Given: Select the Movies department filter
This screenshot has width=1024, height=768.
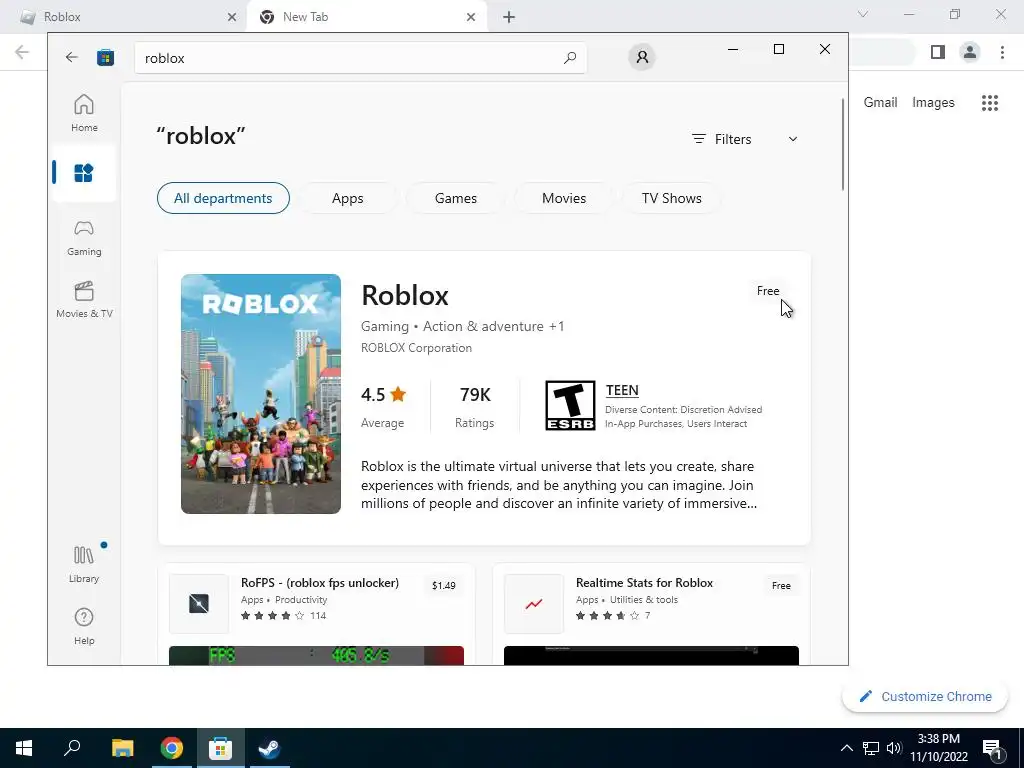Looking at the screenshot, I should coord(564,198).
